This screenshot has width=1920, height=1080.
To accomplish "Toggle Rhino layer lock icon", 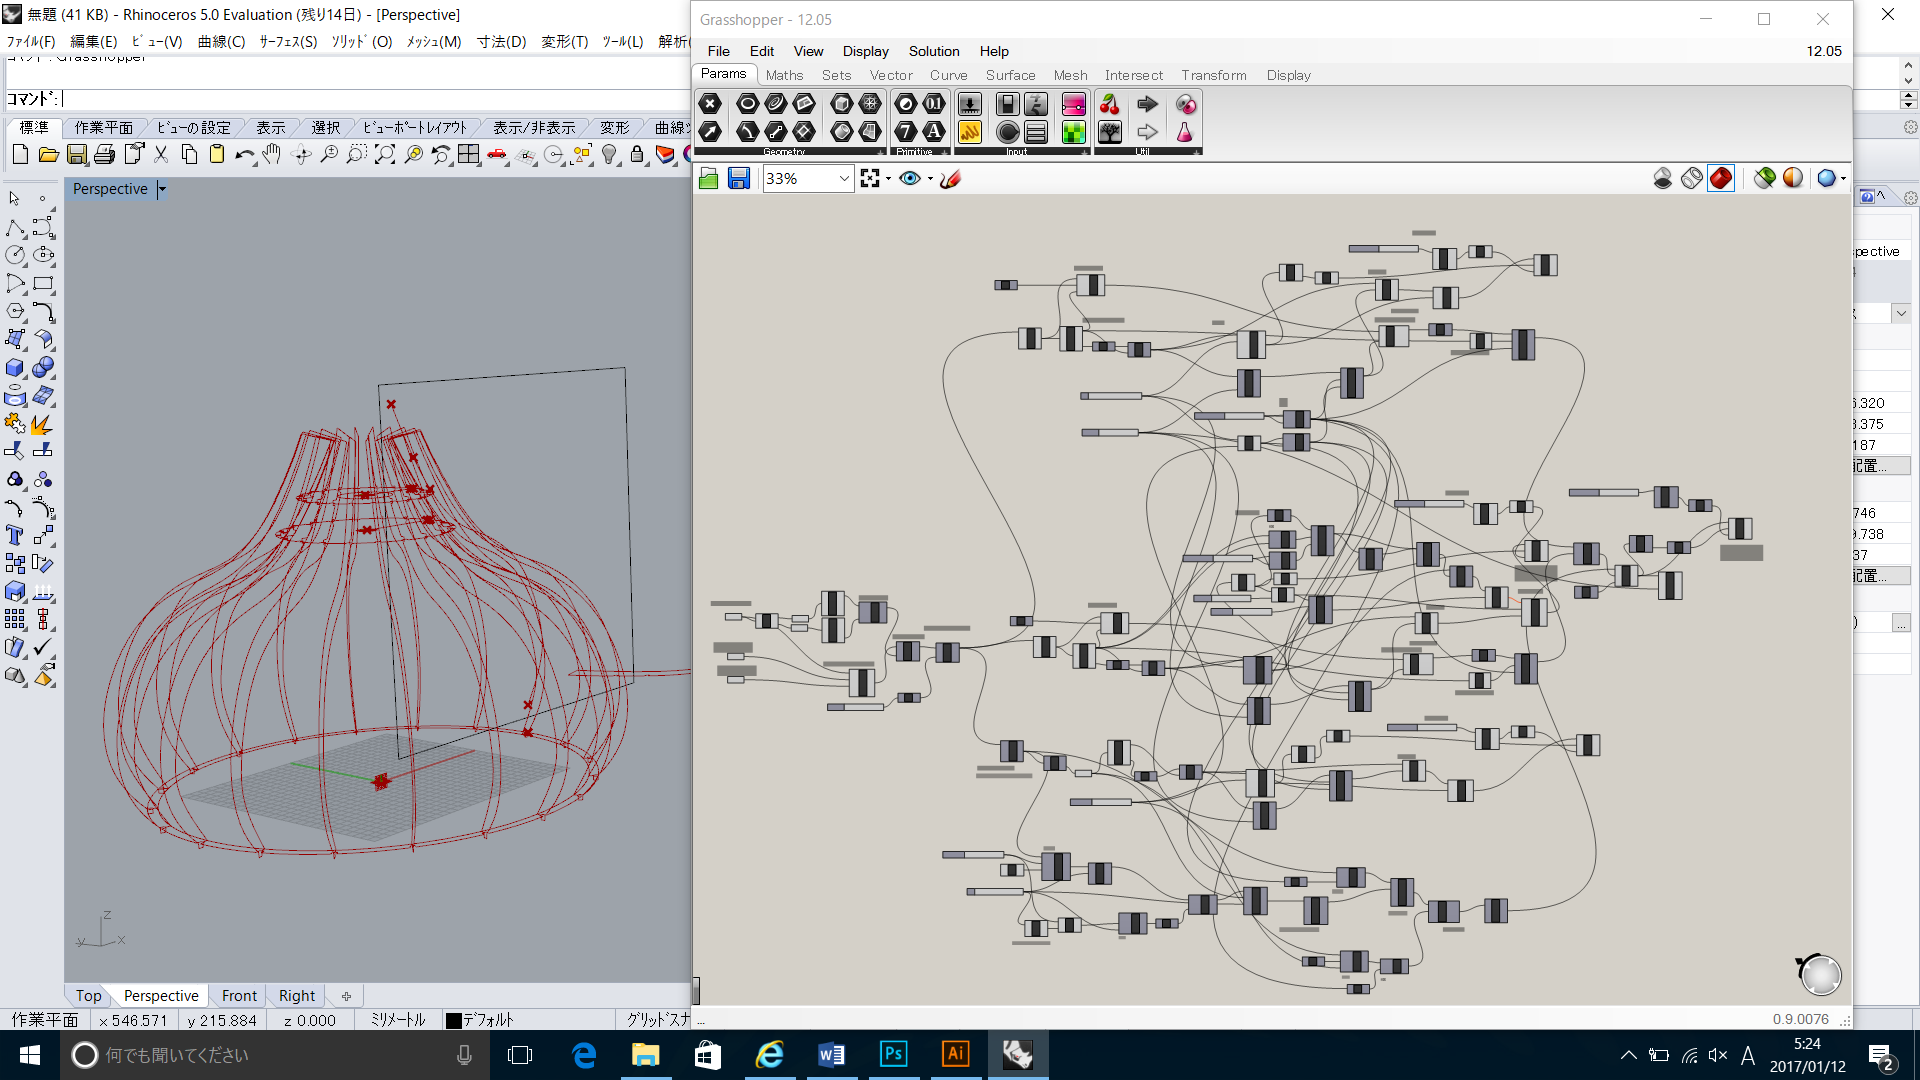I will [637, 154].
